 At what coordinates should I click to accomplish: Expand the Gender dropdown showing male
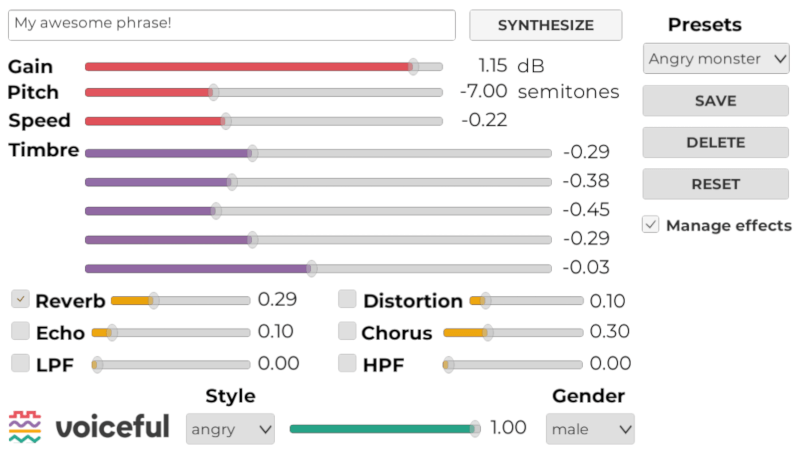(x=590, y=429)
